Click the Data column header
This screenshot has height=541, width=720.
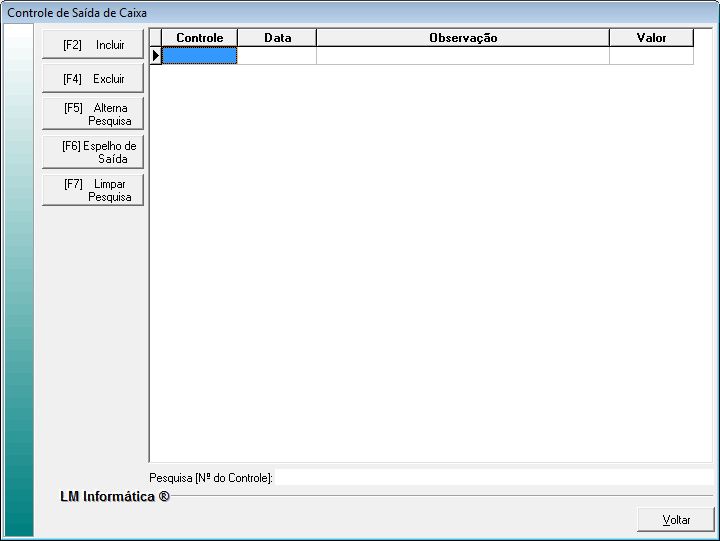[x=277, y=38]
